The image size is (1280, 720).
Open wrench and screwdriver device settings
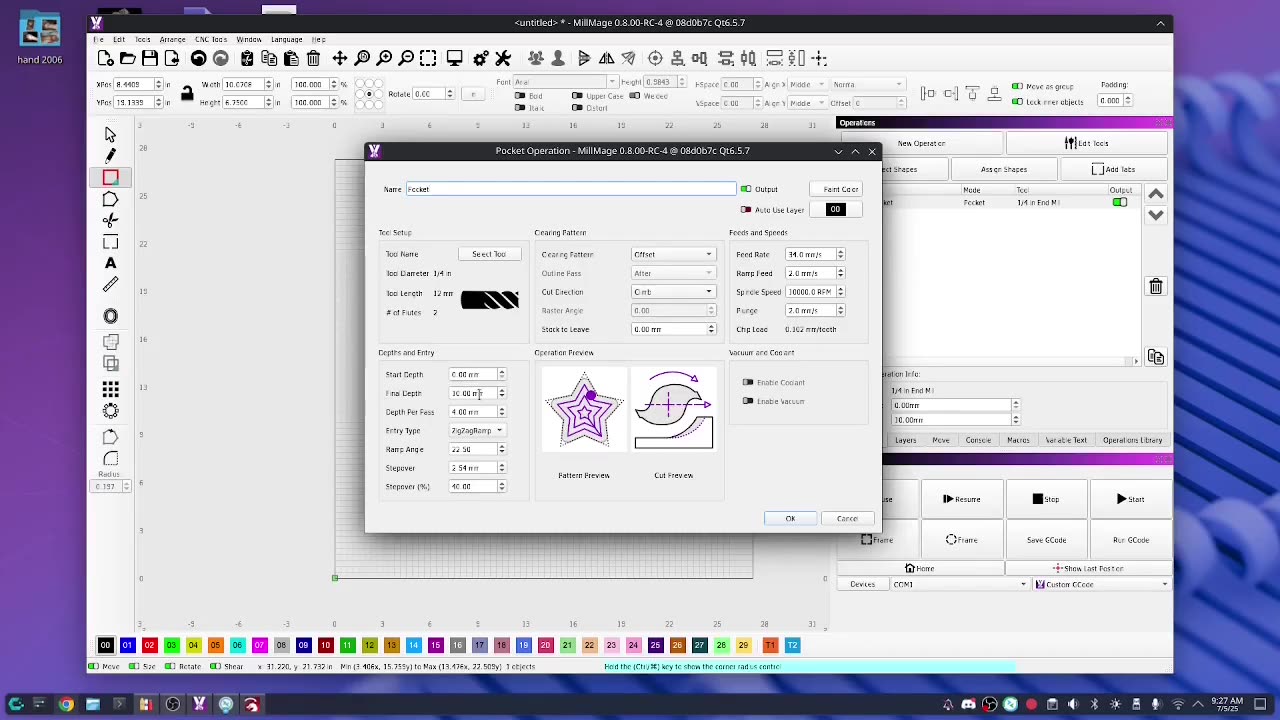pyautogui.click(x=503, y=59)
